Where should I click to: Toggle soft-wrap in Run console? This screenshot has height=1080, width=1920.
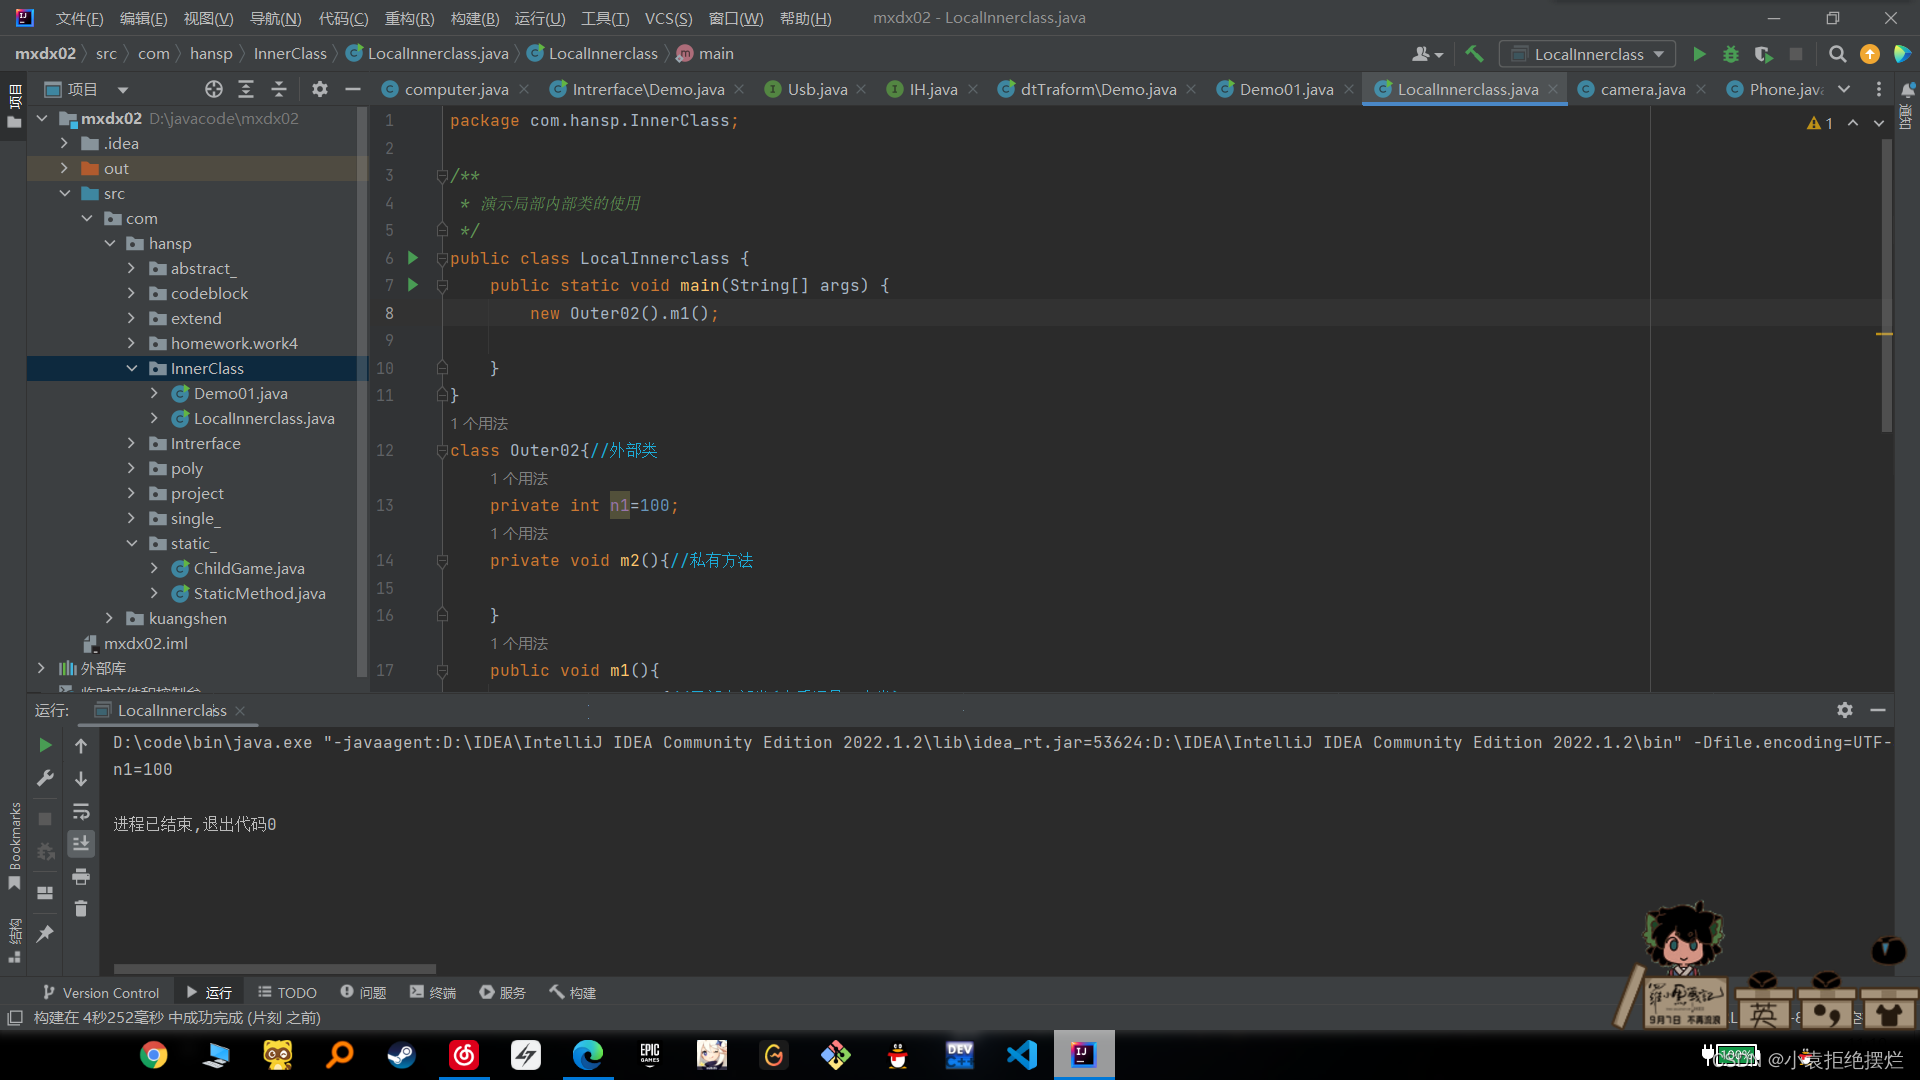point(81,811)
